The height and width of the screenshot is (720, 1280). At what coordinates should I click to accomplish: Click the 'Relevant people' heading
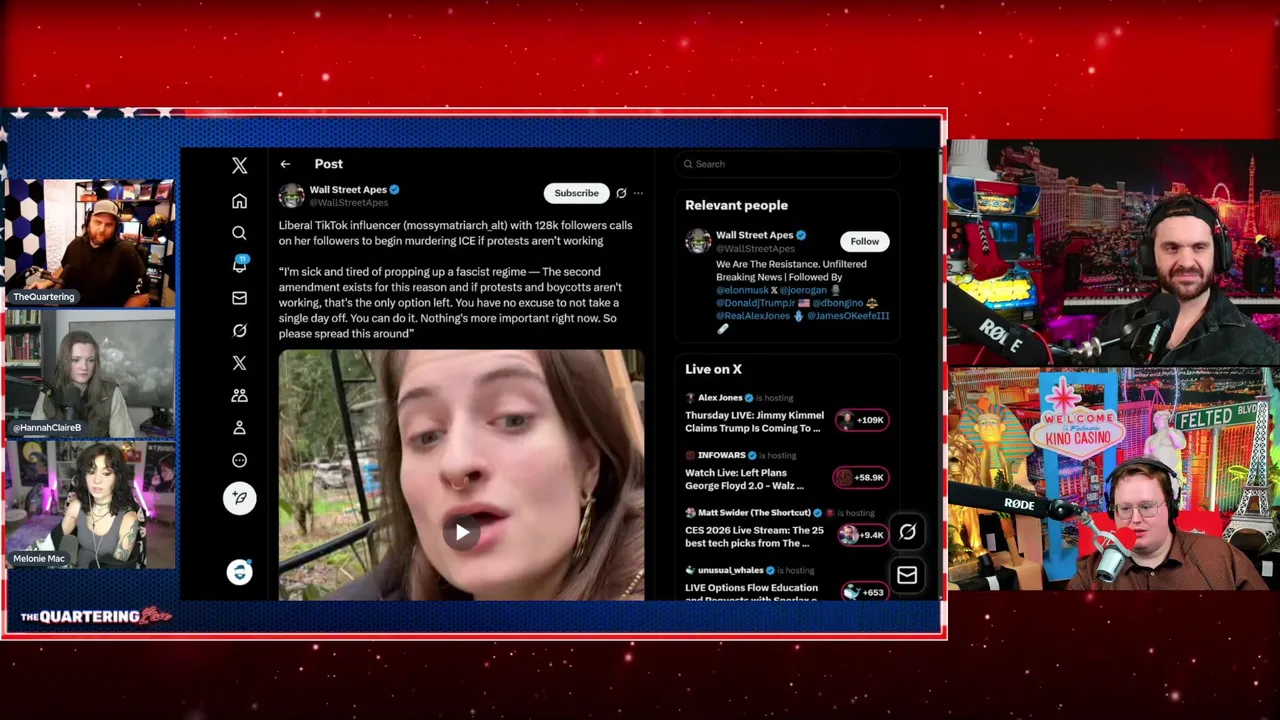coord(736,205)
